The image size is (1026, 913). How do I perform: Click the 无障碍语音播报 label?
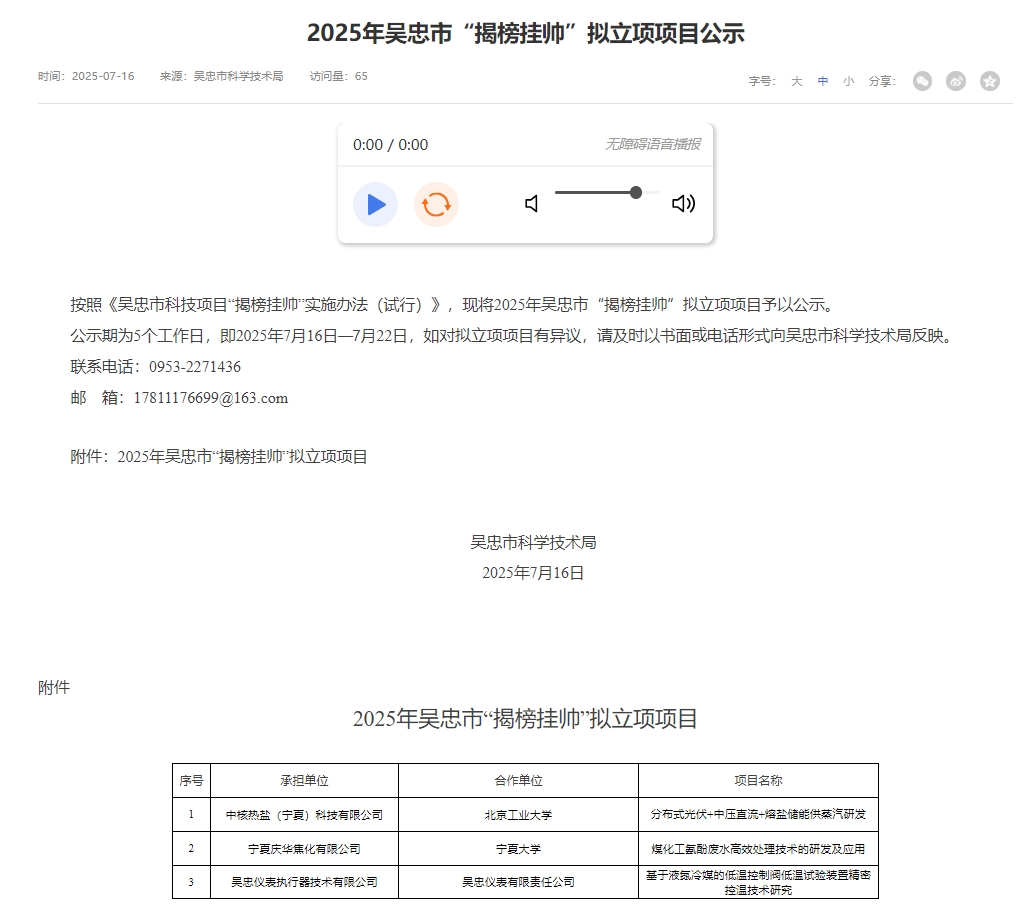pos(652,144)
